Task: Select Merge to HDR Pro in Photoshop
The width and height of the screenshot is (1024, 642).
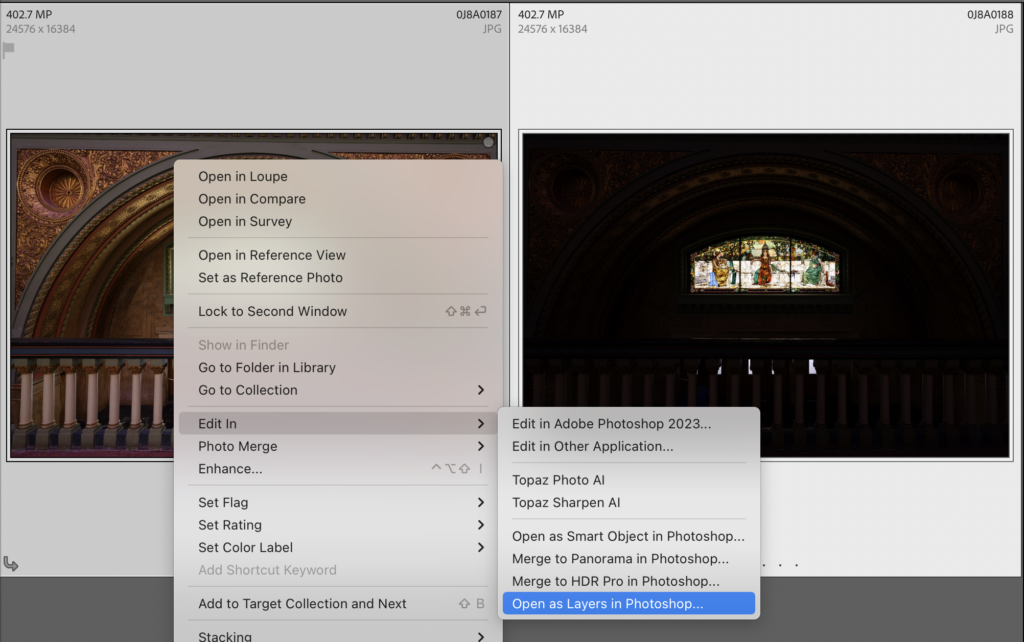Action: tap(615, 581)
